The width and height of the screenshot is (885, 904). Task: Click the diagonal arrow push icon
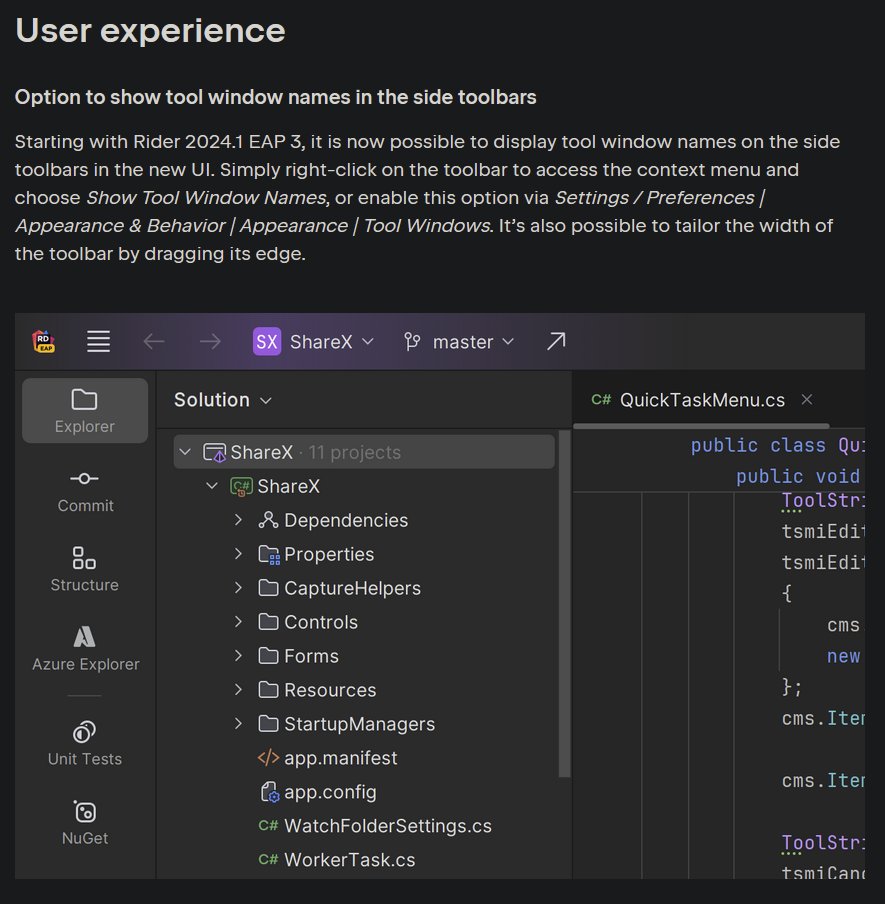tap(556, 341)
